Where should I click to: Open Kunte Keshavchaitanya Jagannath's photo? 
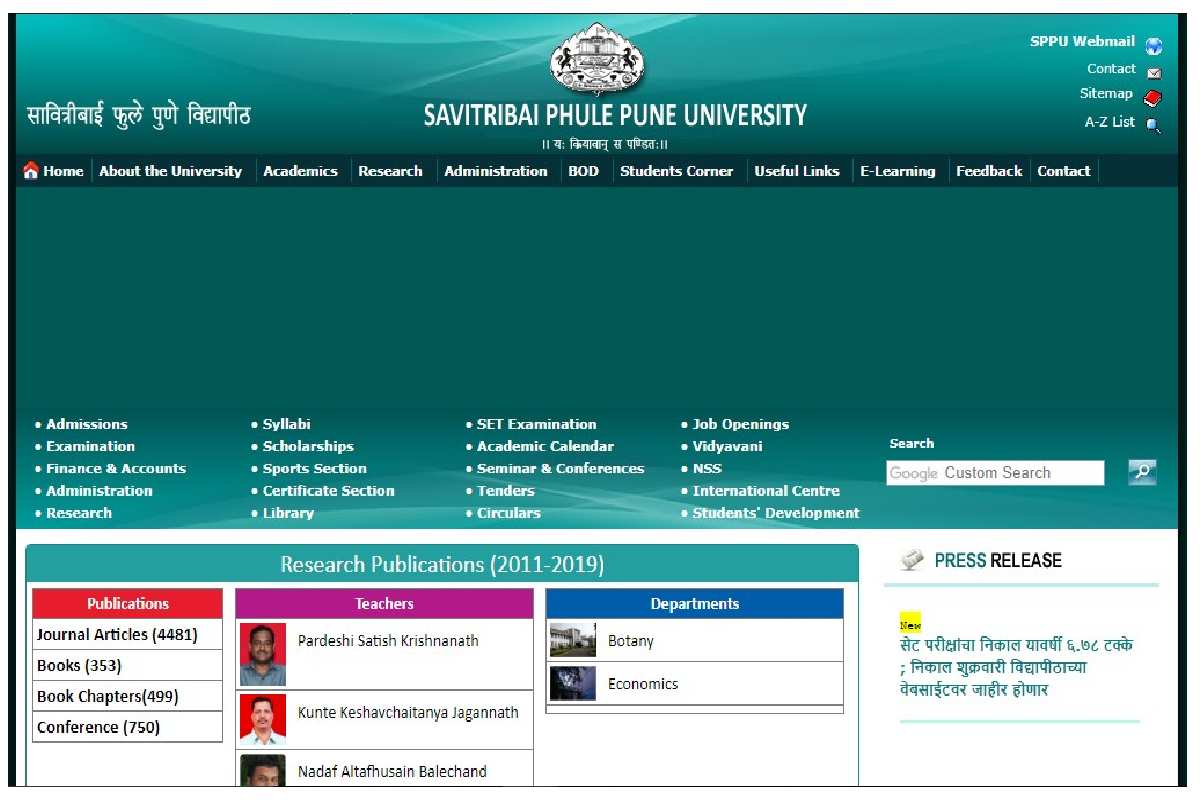click(x=263, y=720)
